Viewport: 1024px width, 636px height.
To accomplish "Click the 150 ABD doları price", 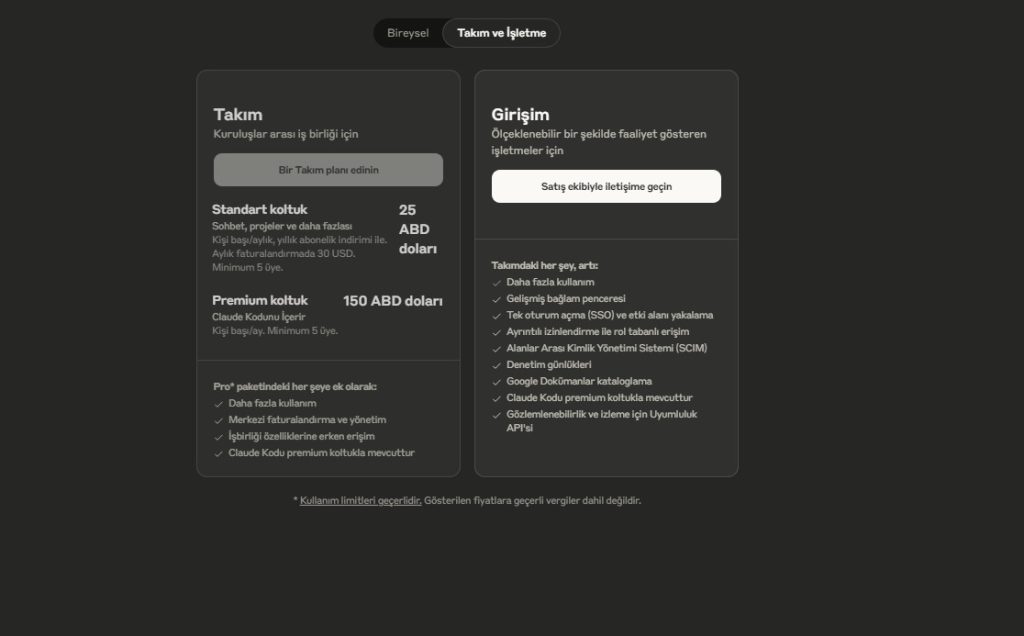I will click(392, 301).
